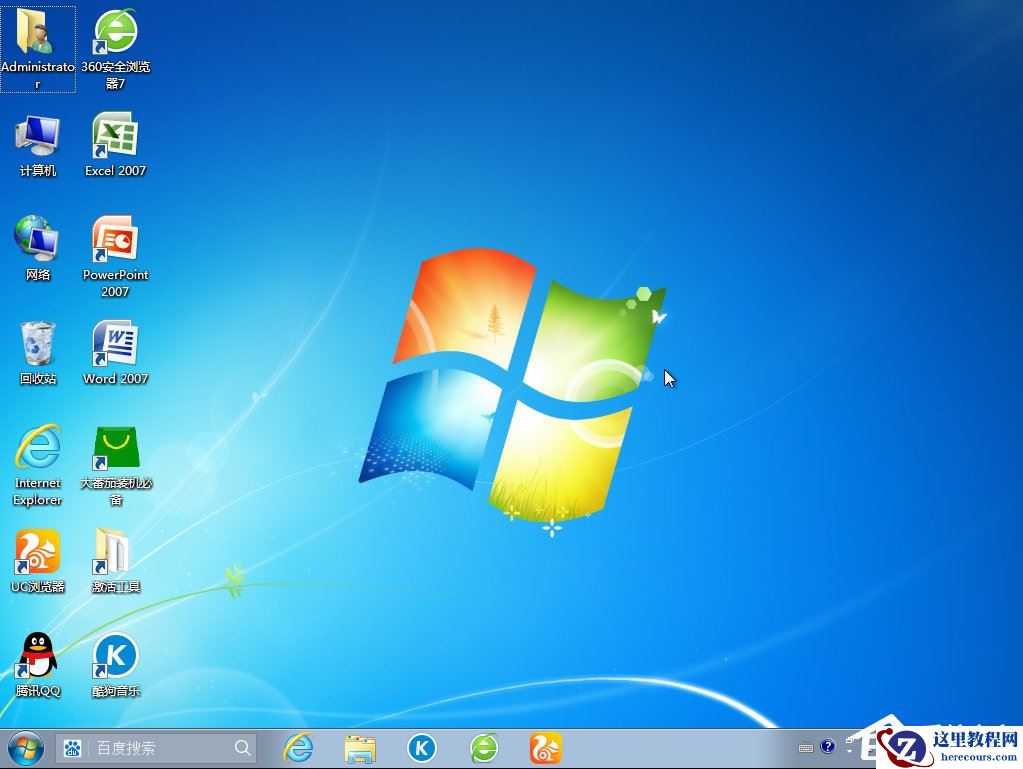
Task: Open the KuGou icon on the taskbar
Action: [x=420, y=747]
